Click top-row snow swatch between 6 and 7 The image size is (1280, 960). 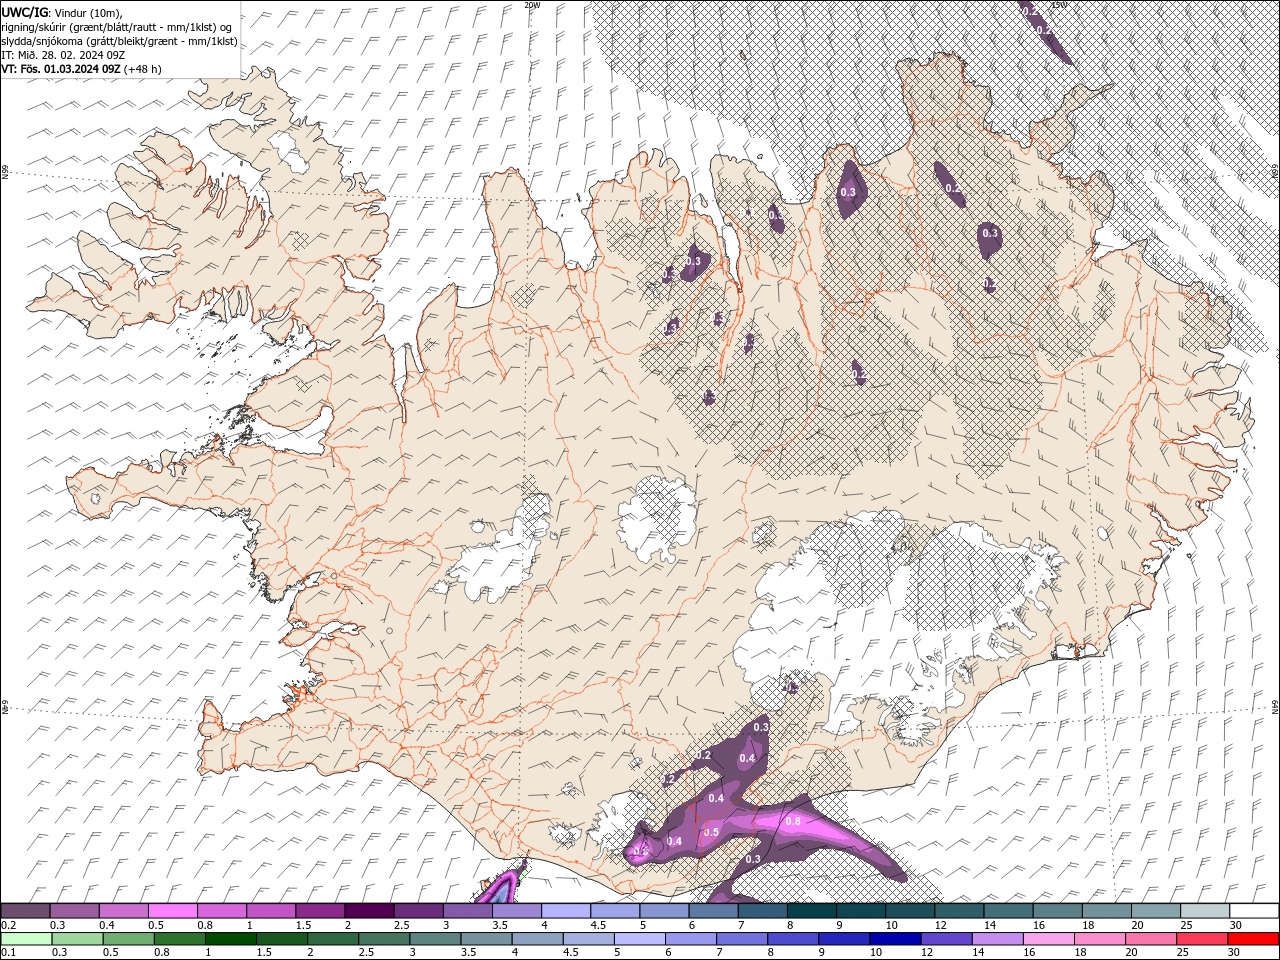pyautogui.click(x=713, y=911)
